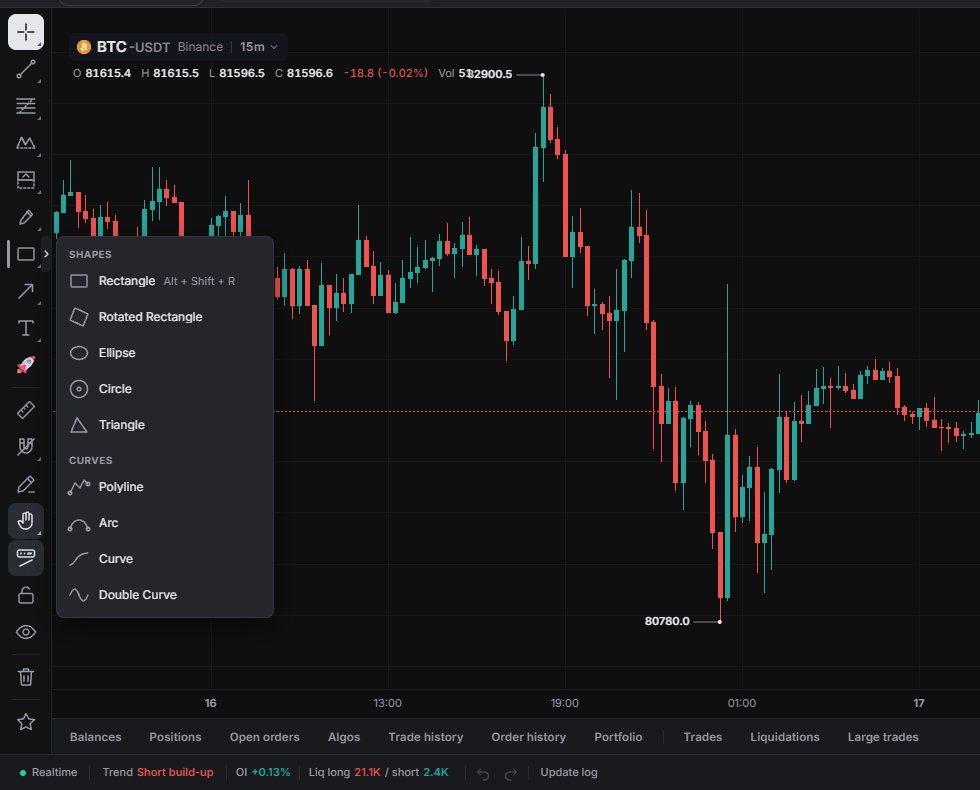The width and height of the screenshot is (980, 790).
Task: Select the trend line drawing tool
Action: [26, 69]
